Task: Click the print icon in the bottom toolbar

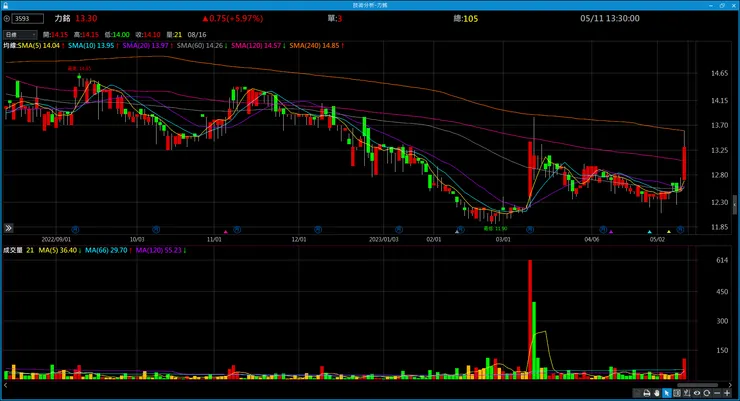Action: (x=647, y=393)
